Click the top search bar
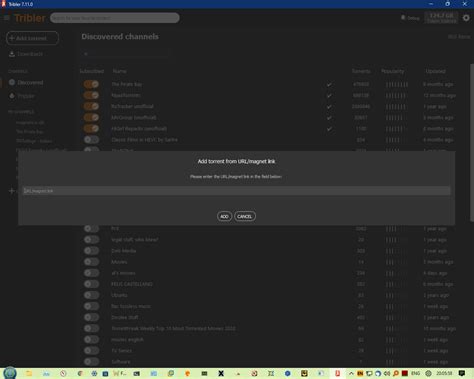 [115, 18]
